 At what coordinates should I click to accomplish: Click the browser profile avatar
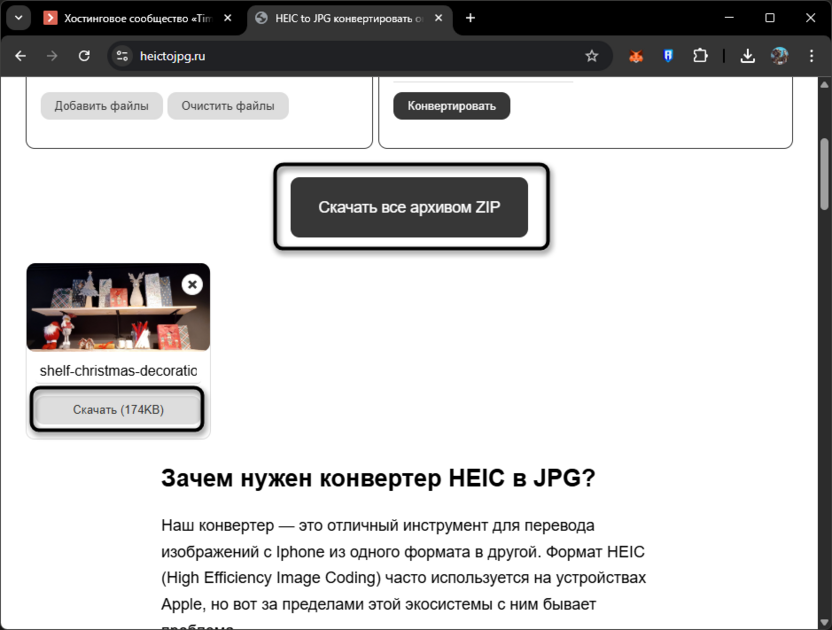point(780,56)
